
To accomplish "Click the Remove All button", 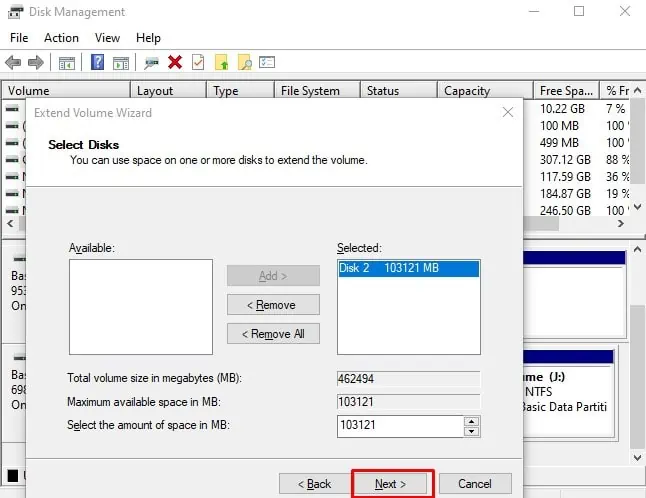I will [x=273, y=334].
